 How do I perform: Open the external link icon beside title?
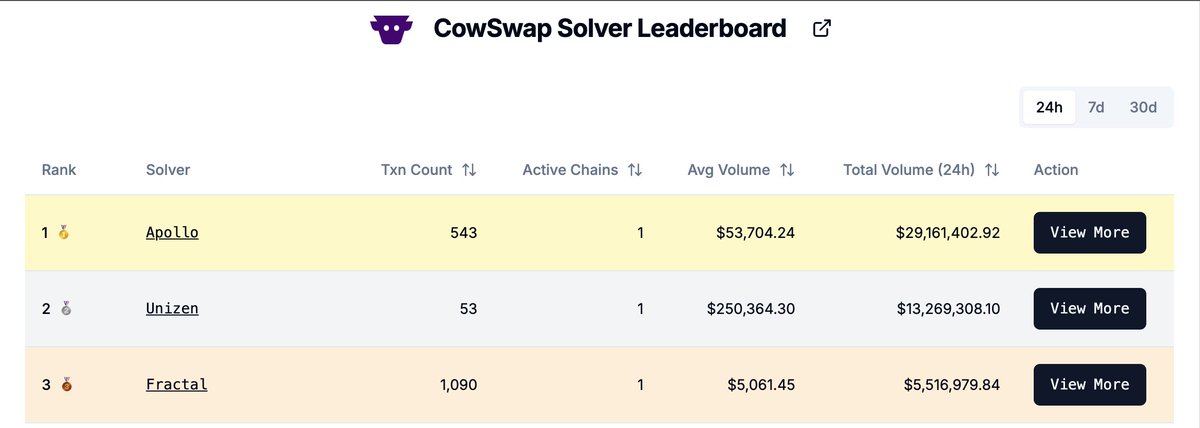[822, 29]
